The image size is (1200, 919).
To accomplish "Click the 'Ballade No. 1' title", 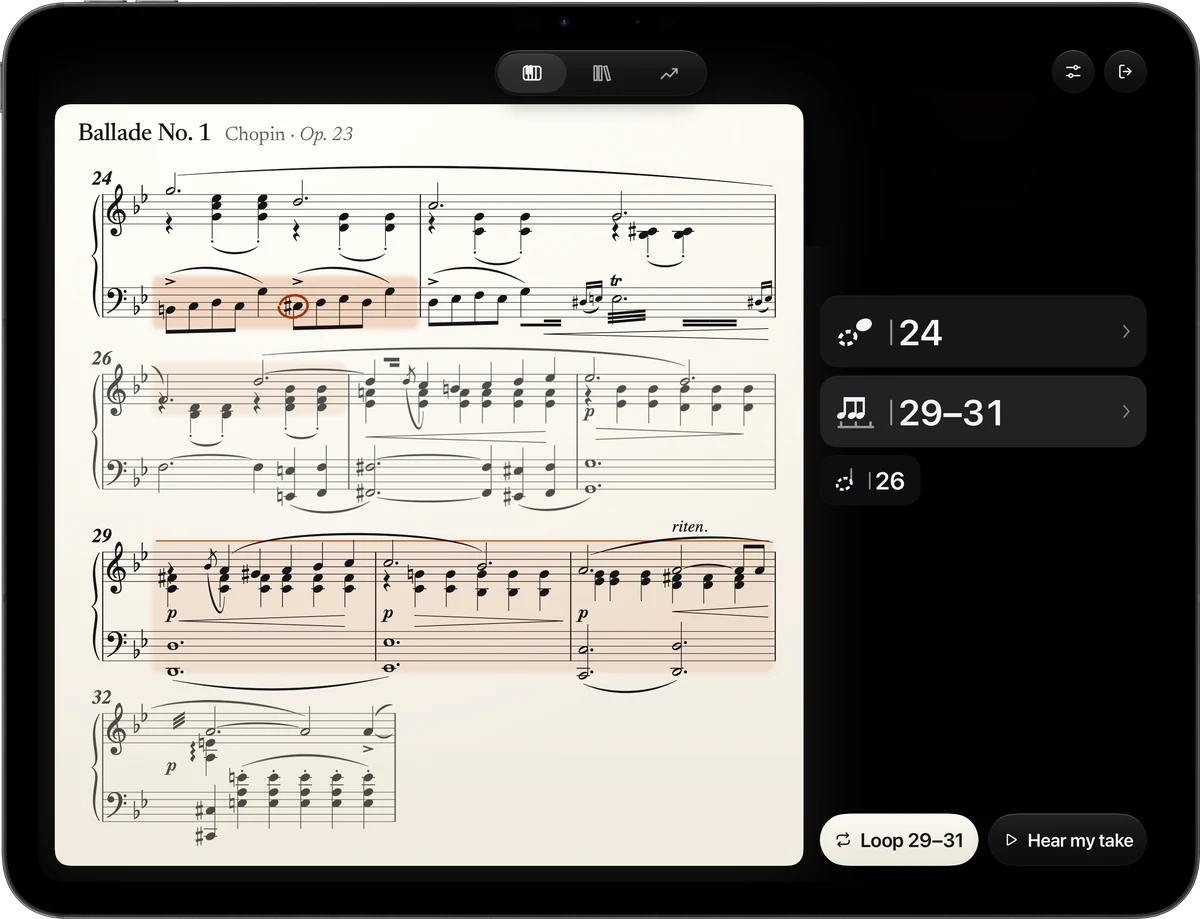I will tap(144, 132).
